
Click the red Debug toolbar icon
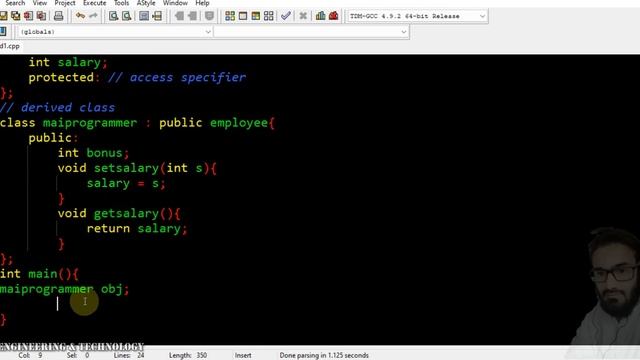(333, 16)
